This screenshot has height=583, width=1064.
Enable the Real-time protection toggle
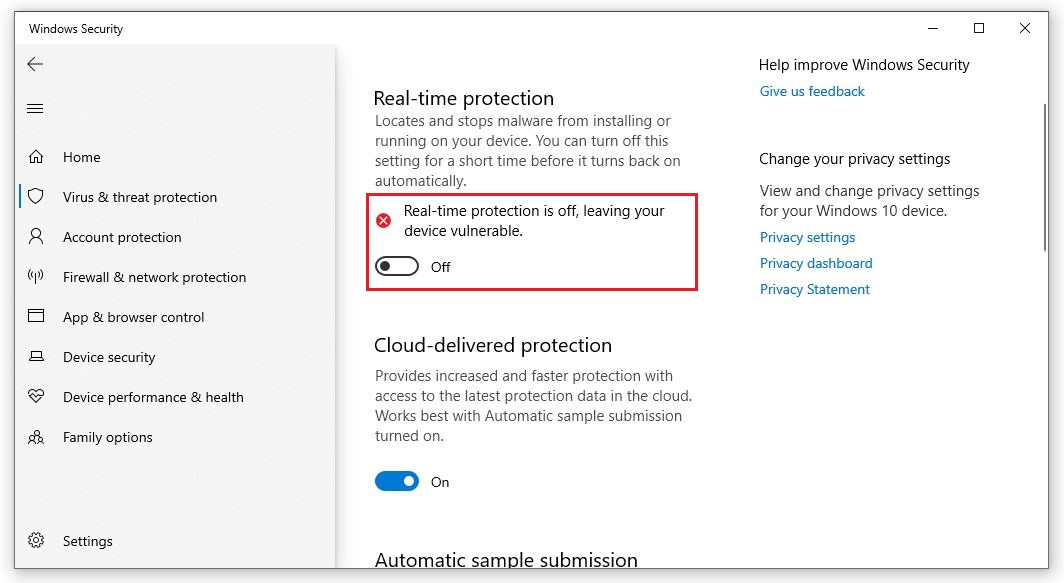click(397, 266)
